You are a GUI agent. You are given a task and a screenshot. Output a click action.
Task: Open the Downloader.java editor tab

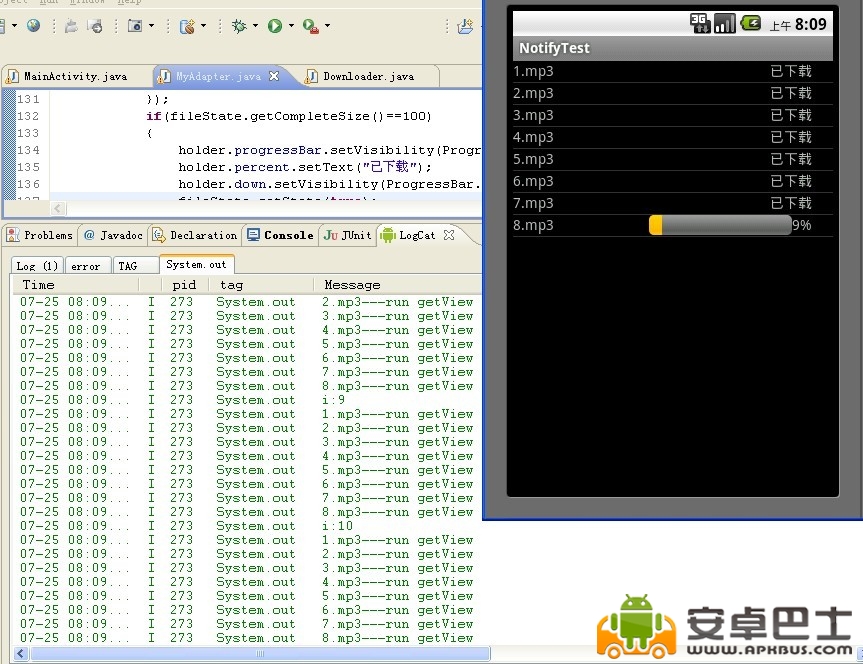coord(367,76)
